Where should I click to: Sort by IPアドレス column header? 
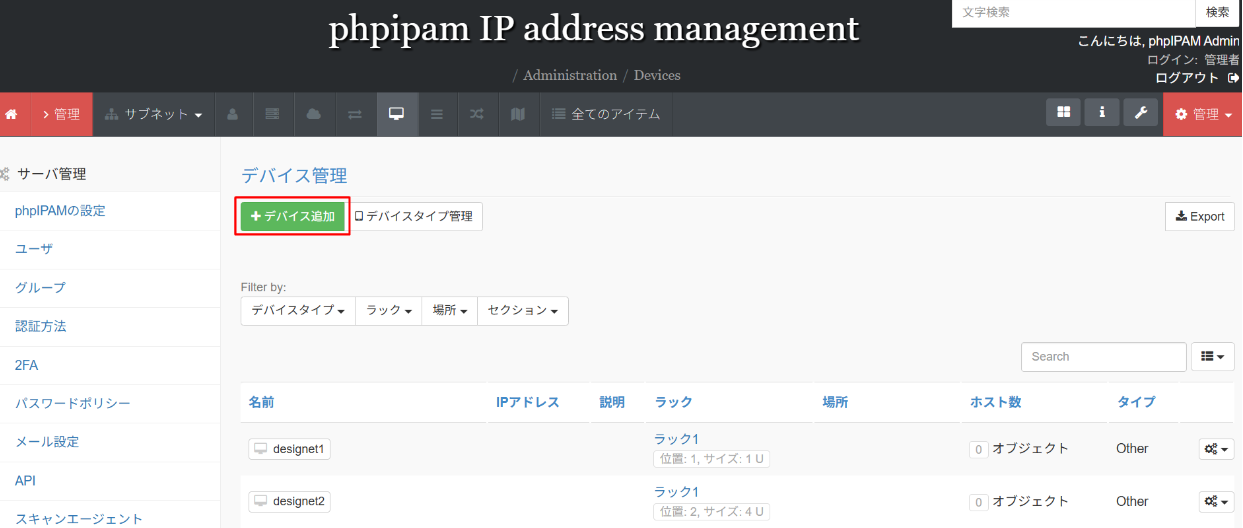(527, 402)
